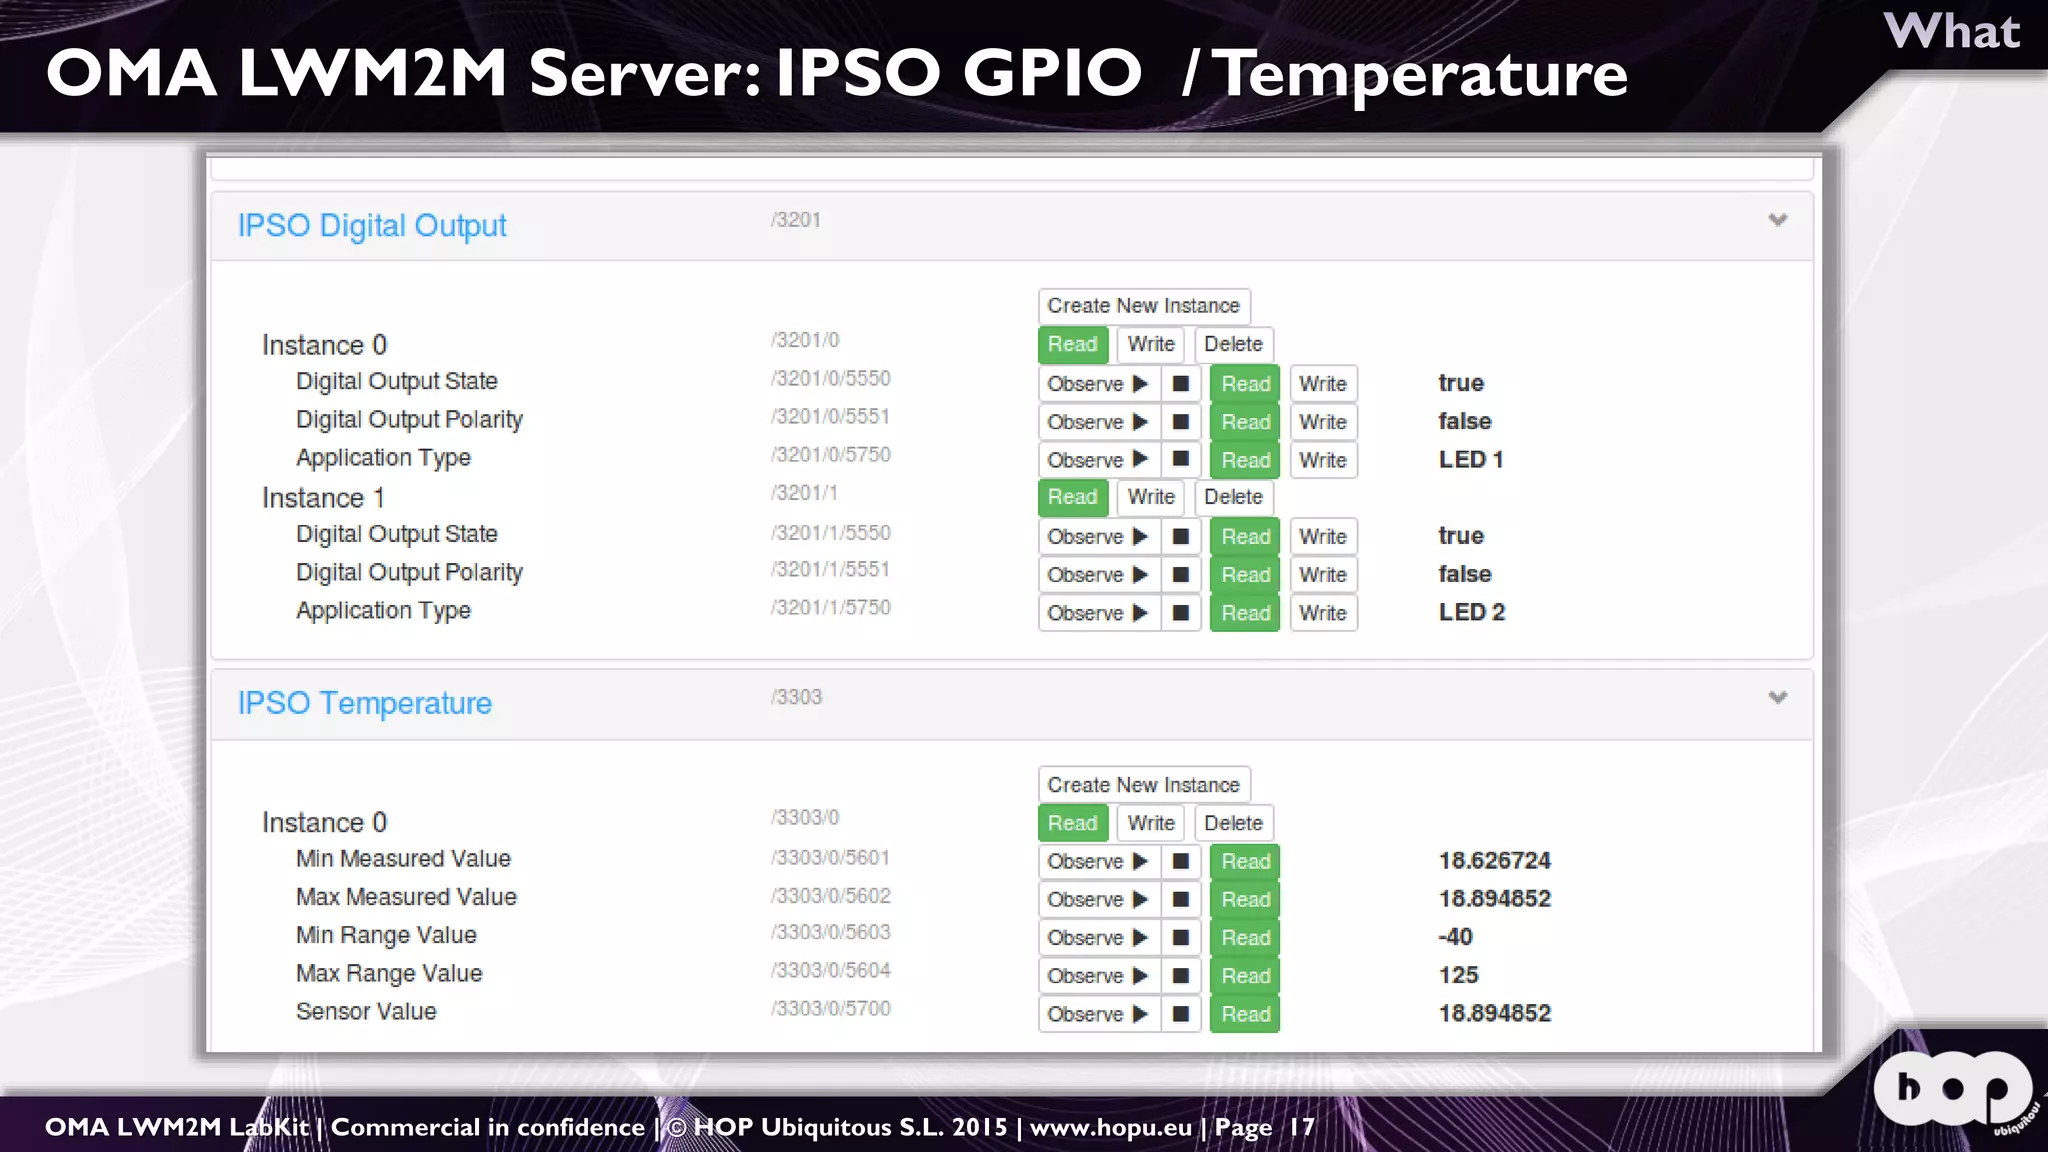Screen dimensions: 2048x1152
Task: Read Digital Output Polarity /3201/0/5551
Action: pos(1245,422)
